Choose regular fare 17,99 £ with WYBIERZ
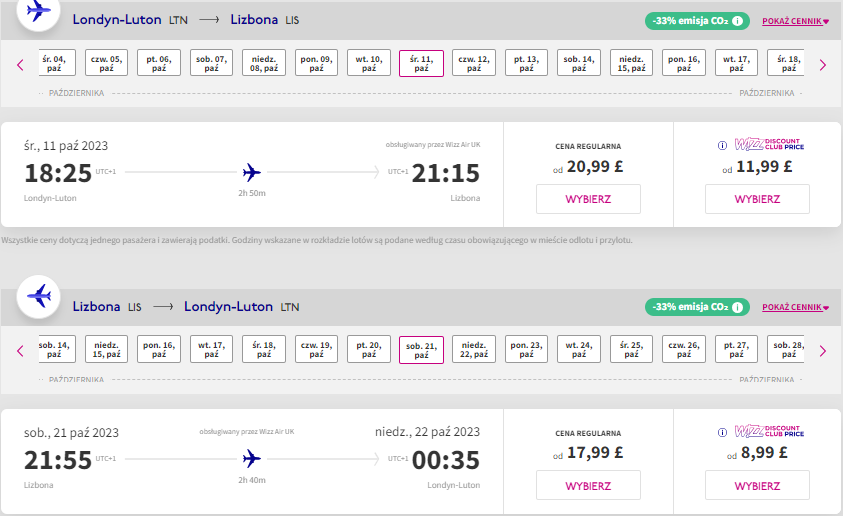 (x=588, y=485)
